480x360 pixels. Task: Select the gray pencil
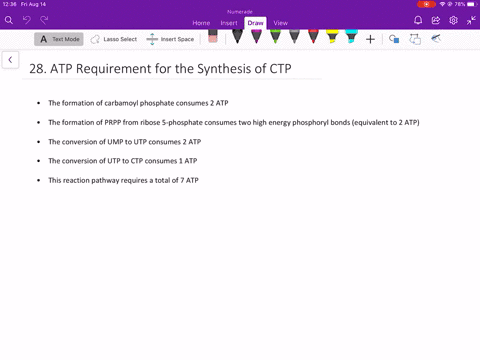tap(294, 37)
